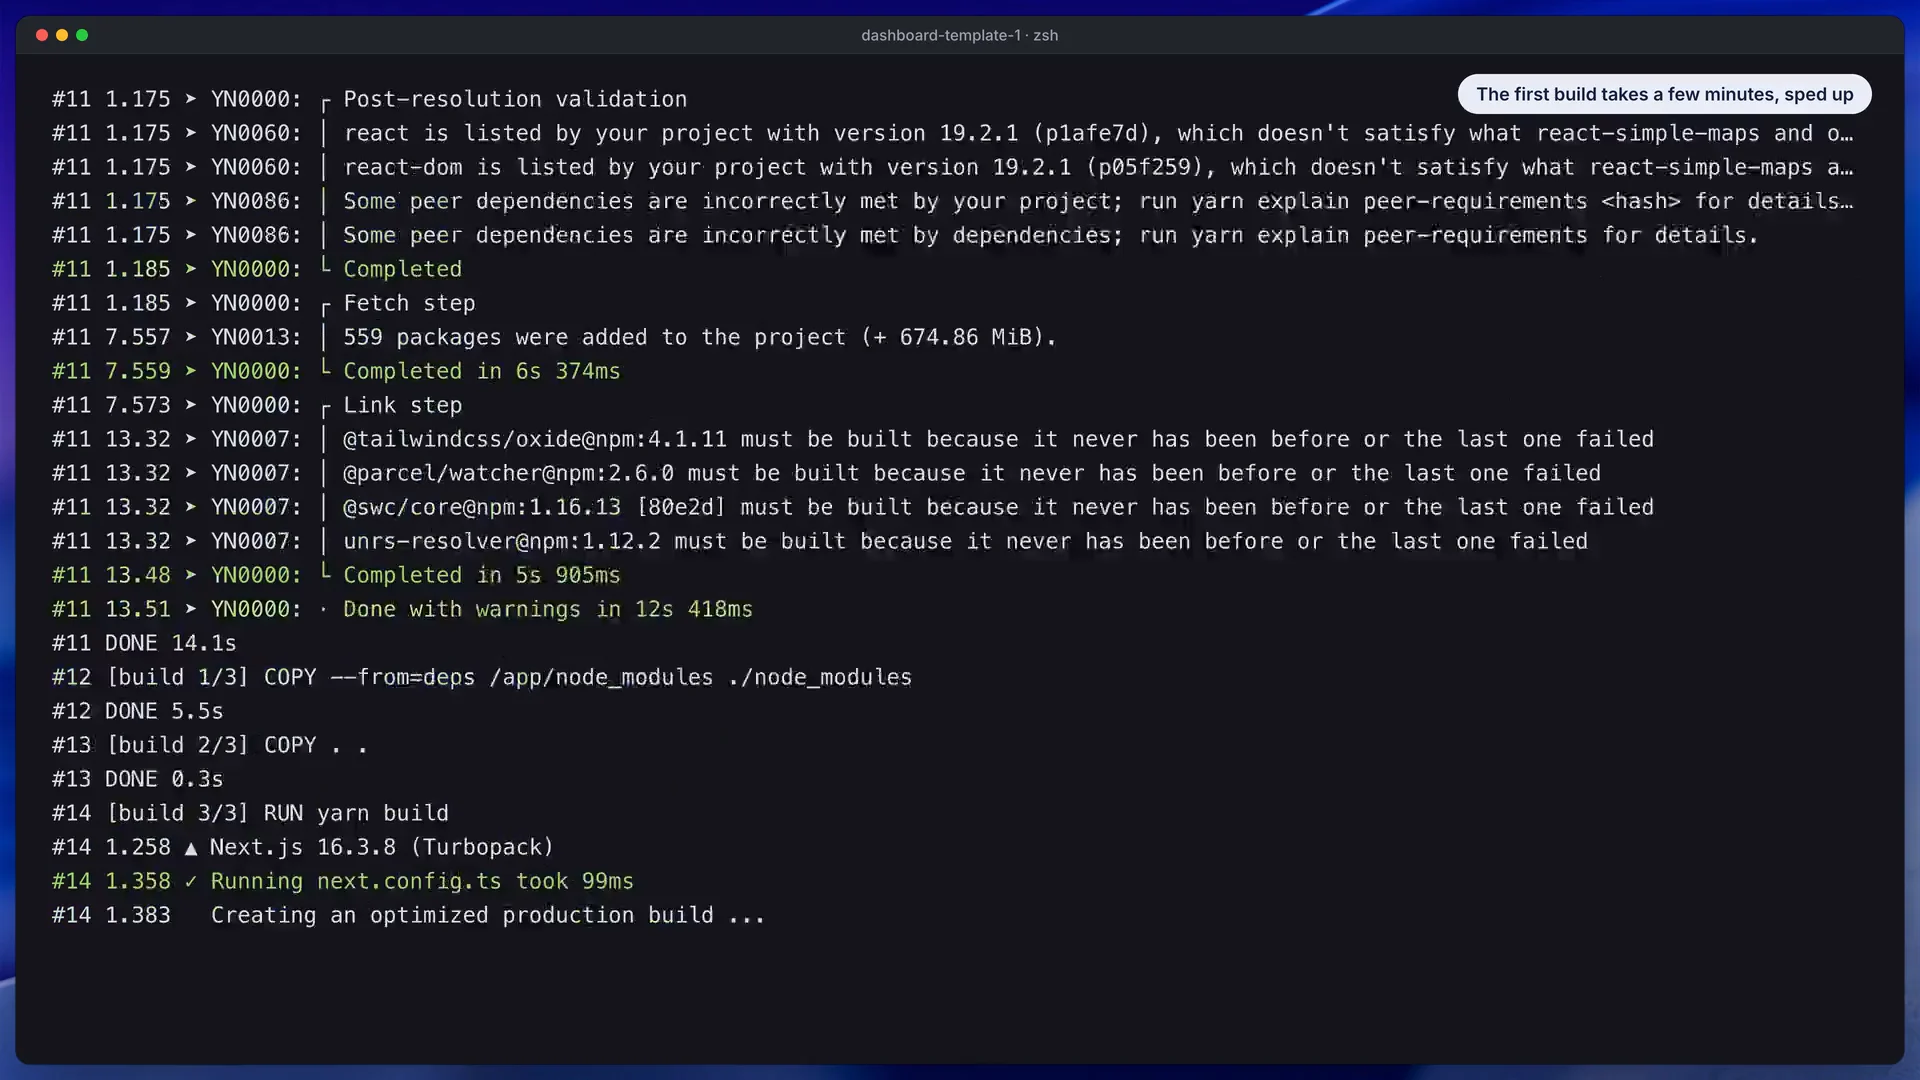
Task: Click the '#11 DONE 14.1s' line
Action: [x=144, y=643]
